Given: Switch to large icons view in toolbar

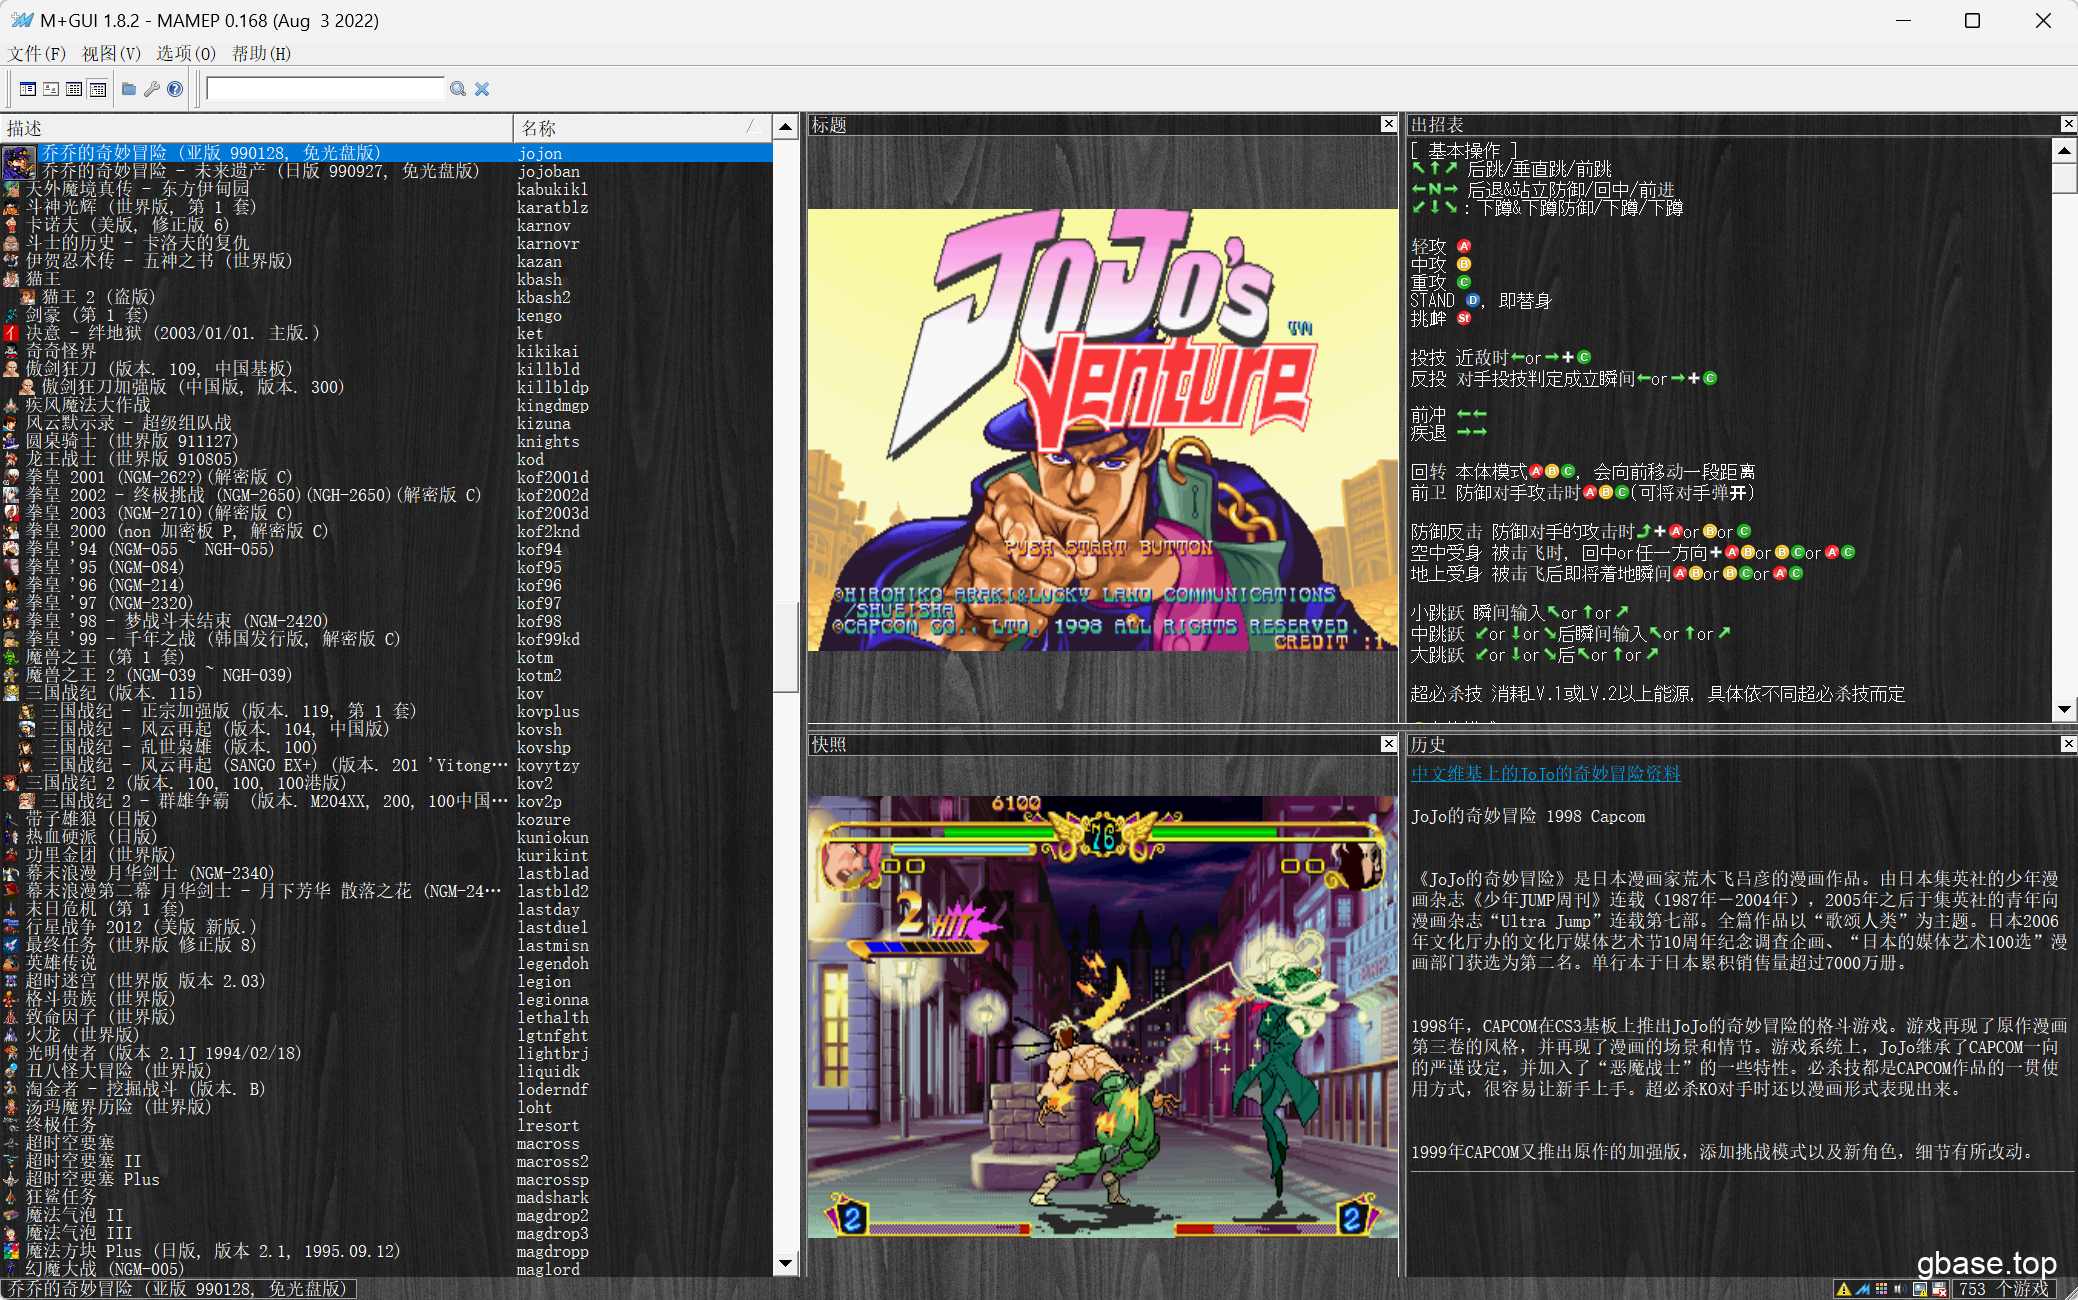Looking at the screenshot, I should (x=28, y=89).
